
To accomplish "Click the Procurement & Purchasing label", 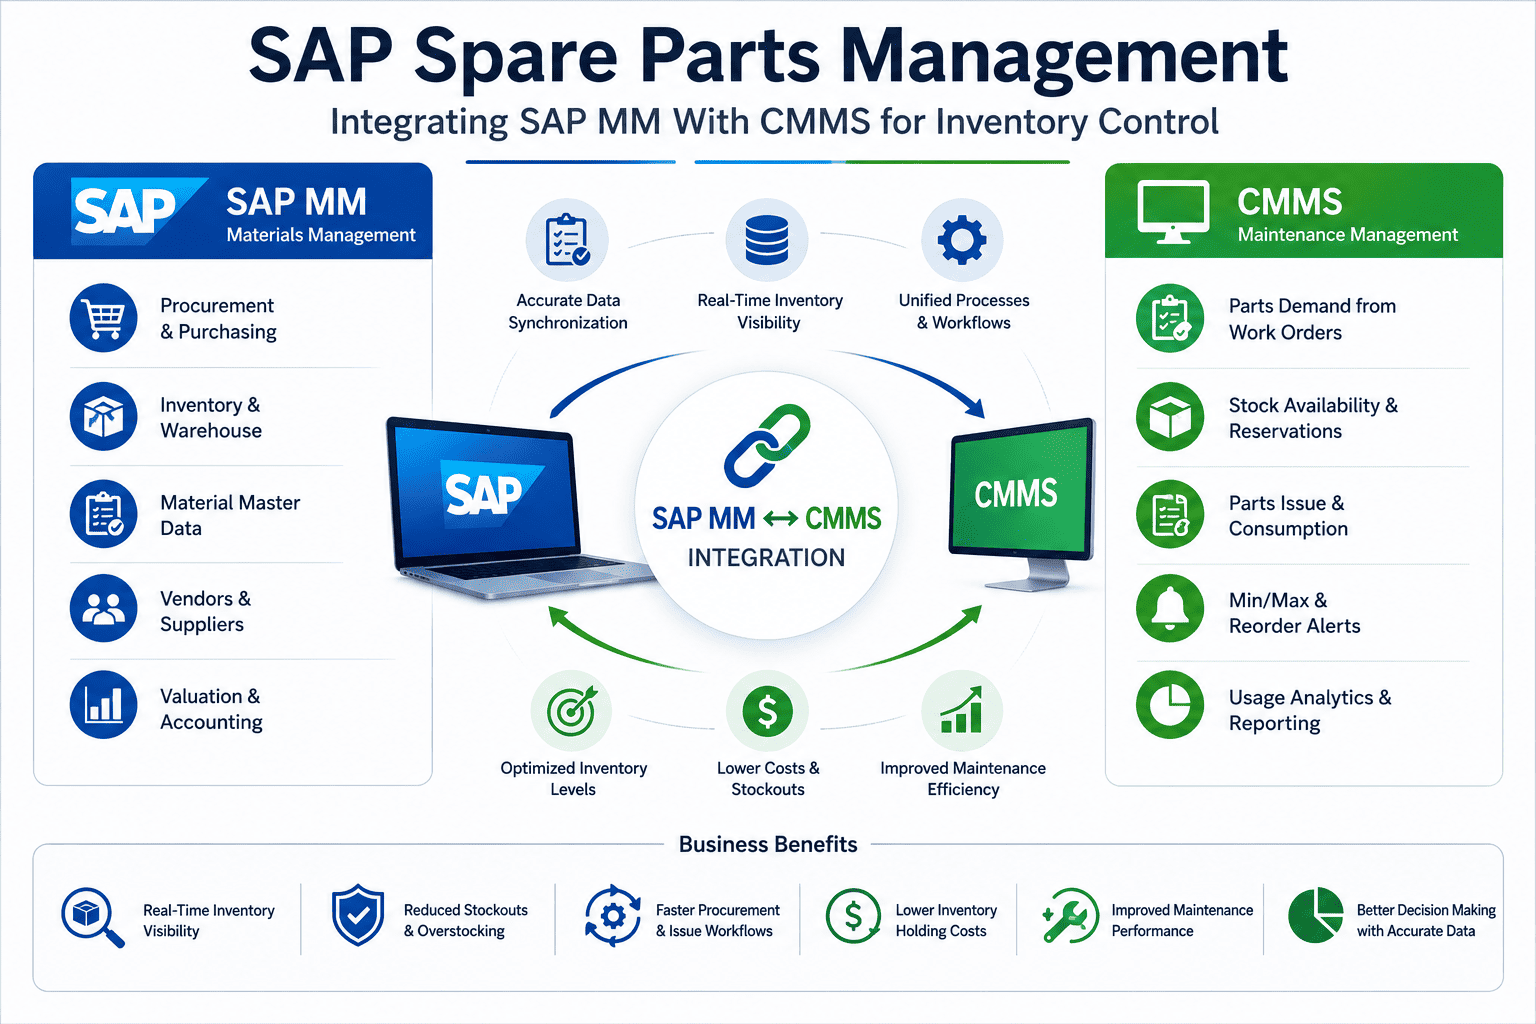I will 218,319.
